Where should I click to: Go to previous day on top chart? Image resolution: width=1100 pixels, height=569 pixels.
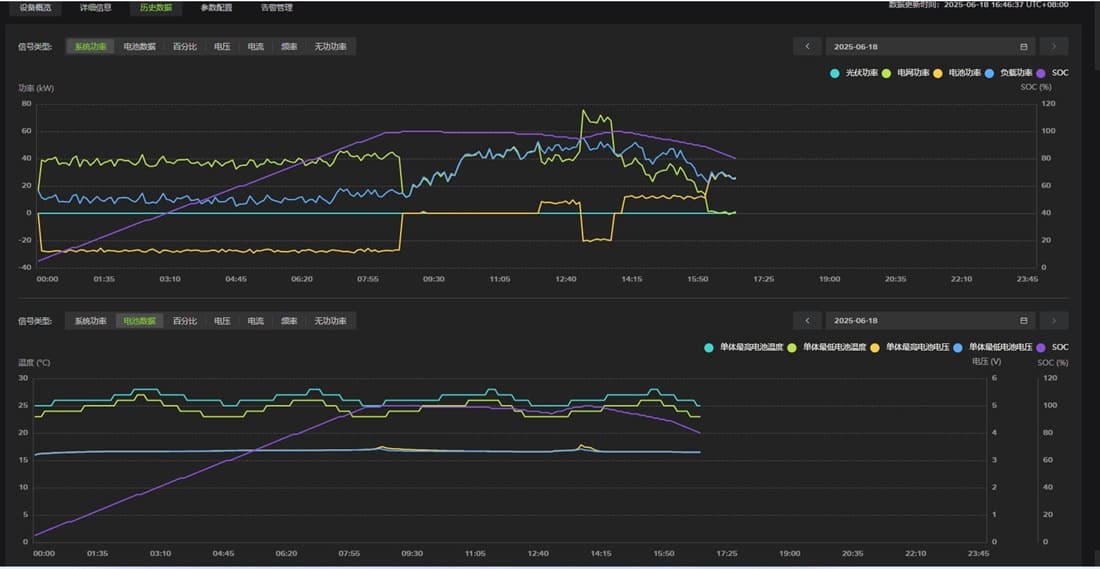click(807, 47)
